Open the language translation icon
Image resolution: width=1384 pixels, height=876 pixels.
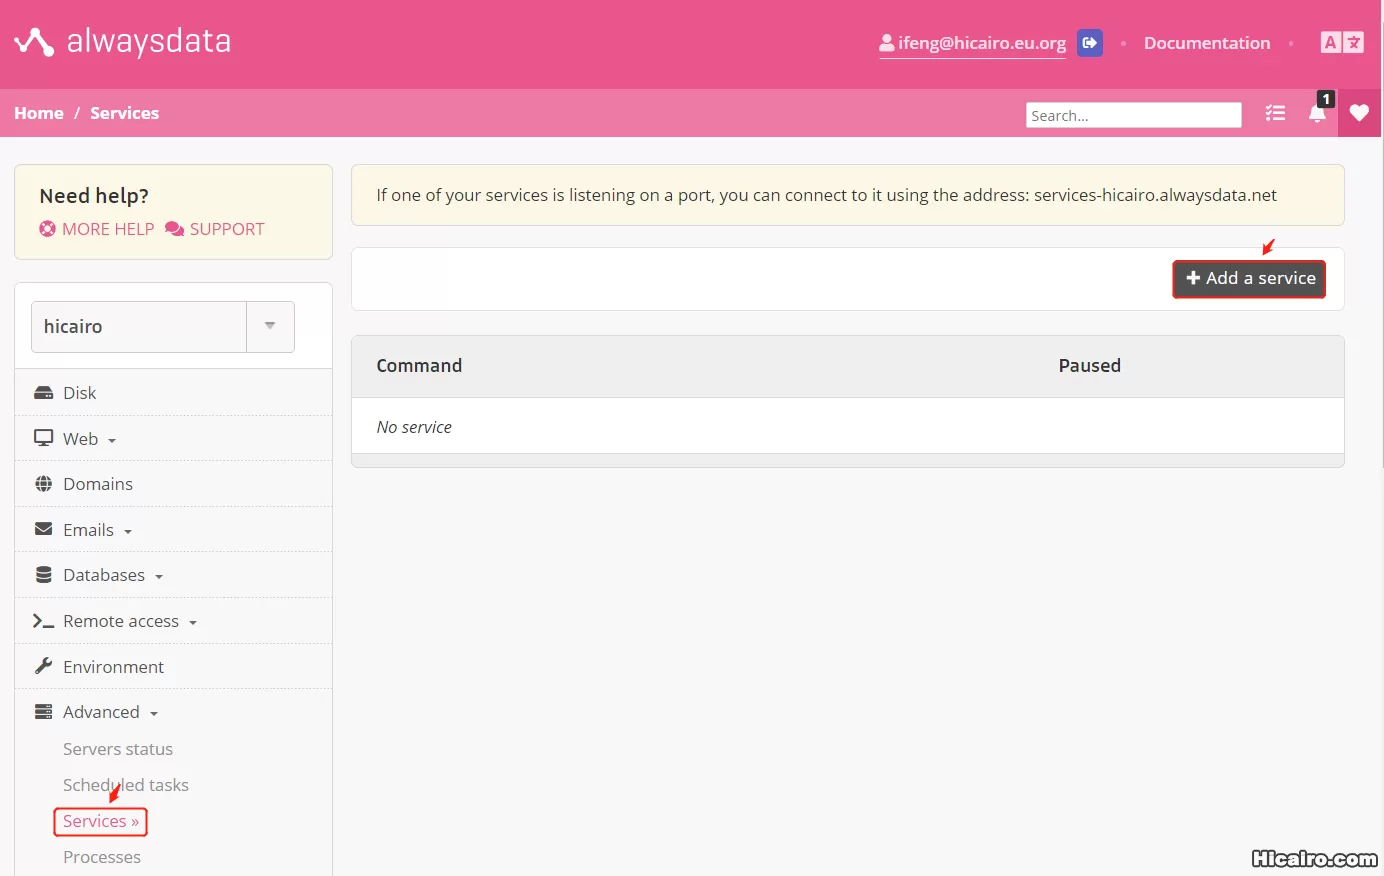click(1341, 42)
